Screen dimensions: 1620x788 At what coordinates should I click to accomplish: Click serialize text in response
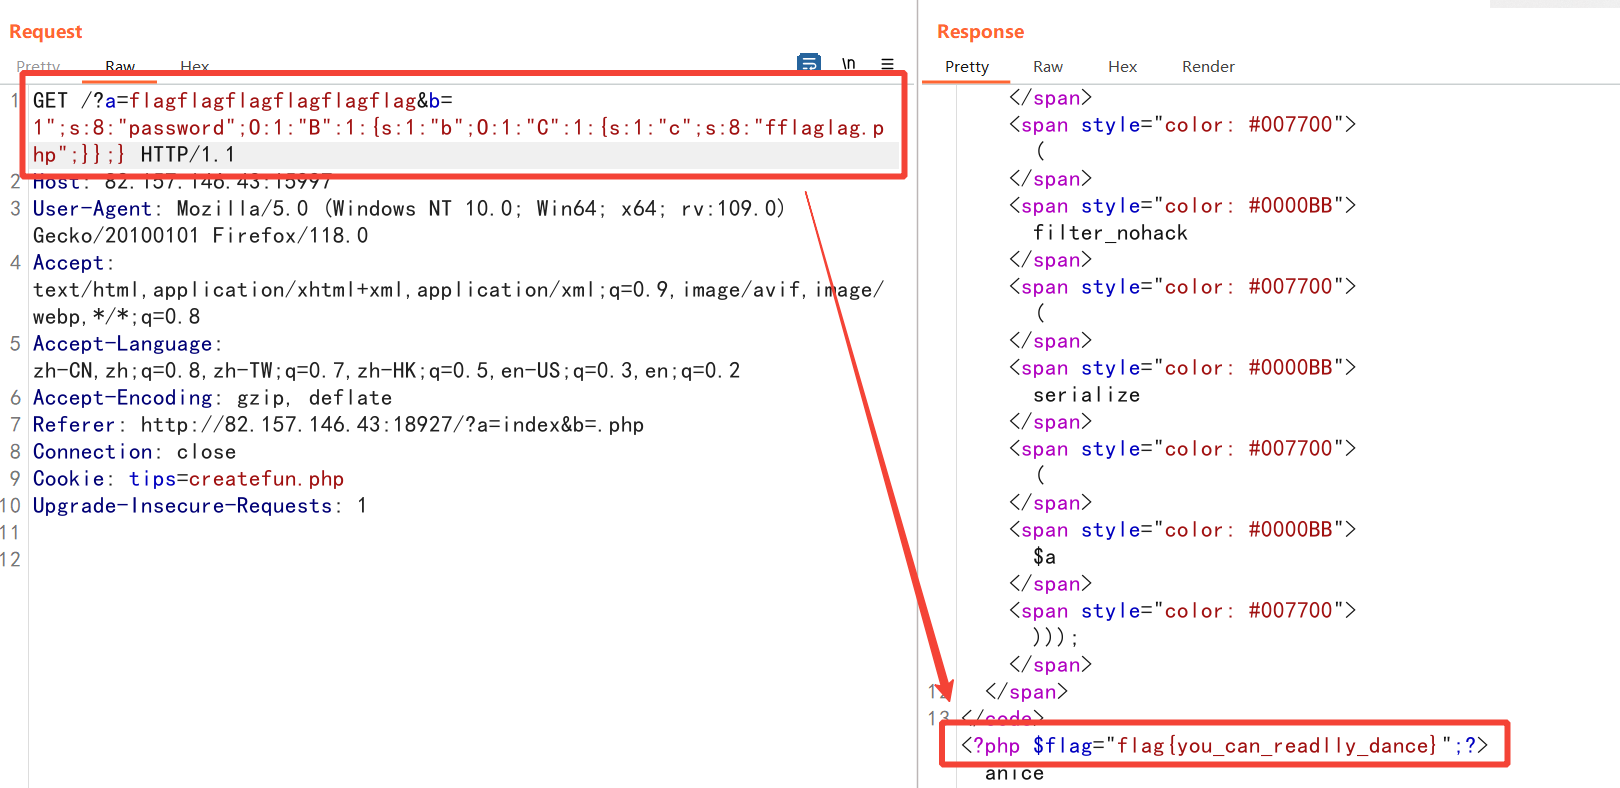click(1086, 394)
